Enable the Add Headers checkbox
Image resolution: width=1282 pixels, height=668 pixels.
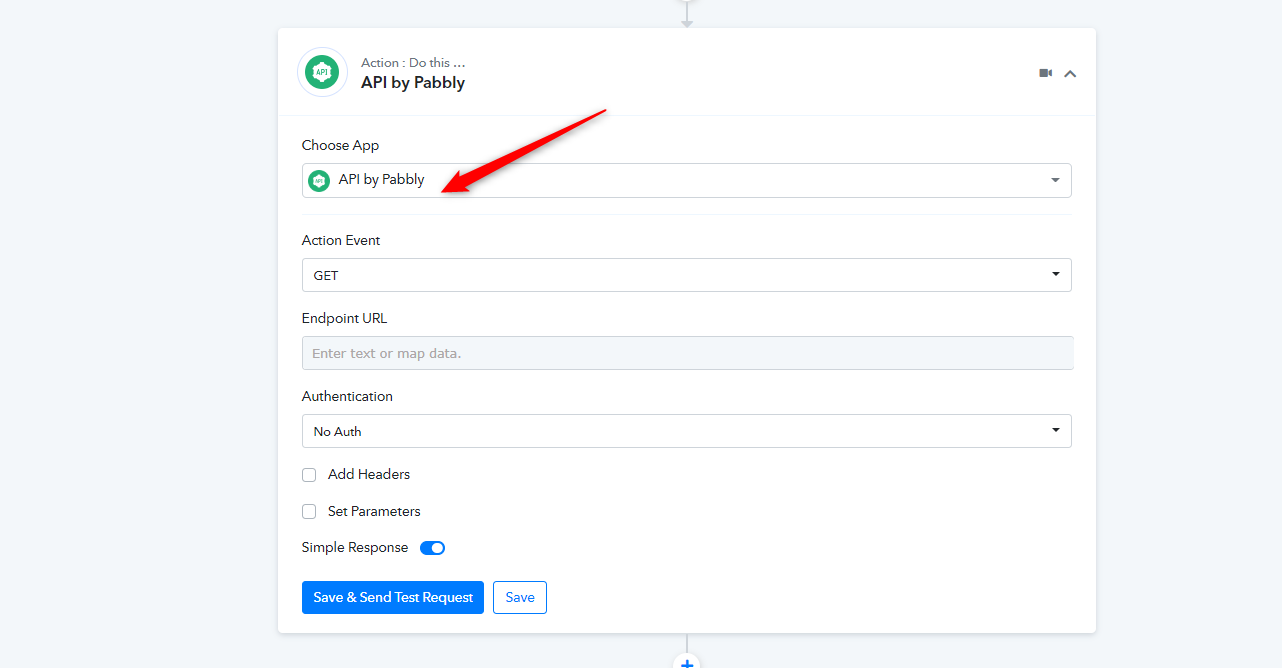click(309, 475)
